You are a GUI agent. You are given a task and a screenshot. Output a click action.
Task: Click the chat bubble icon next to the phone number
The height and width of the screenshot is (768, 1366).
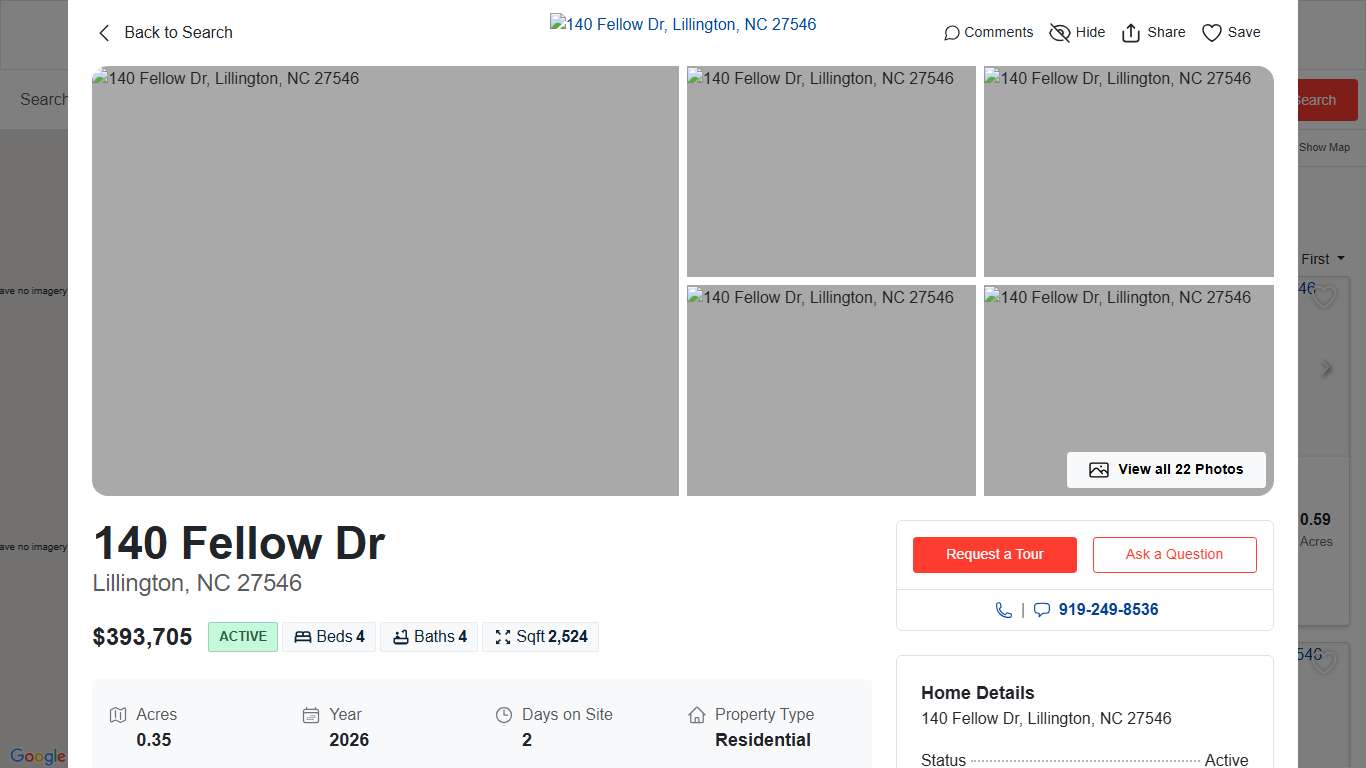pos(1042,609)
